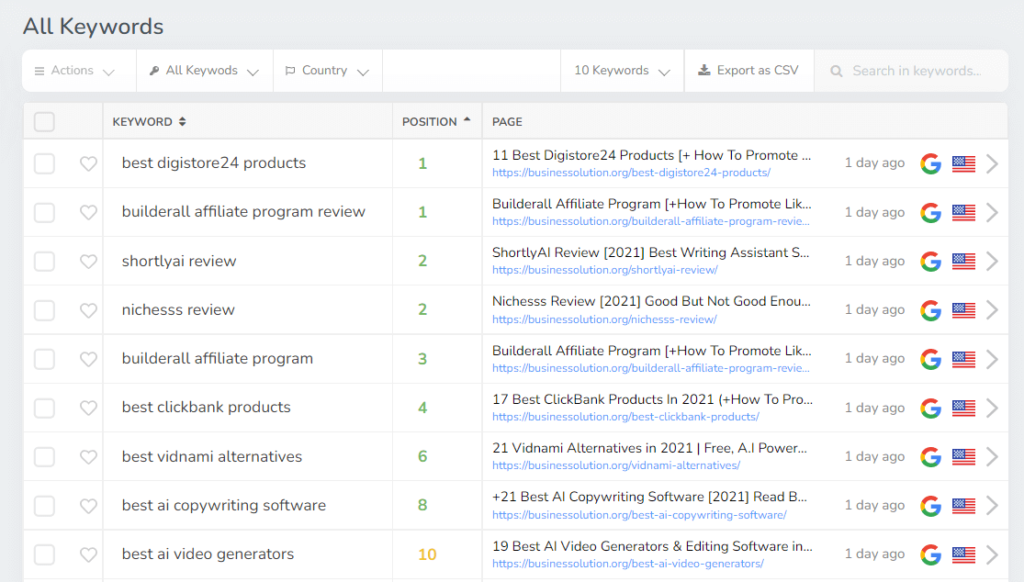Click heart icon beside 'shortlyai review'
This screenshot has height=582, width=1024.
click(x=88, y=262)
